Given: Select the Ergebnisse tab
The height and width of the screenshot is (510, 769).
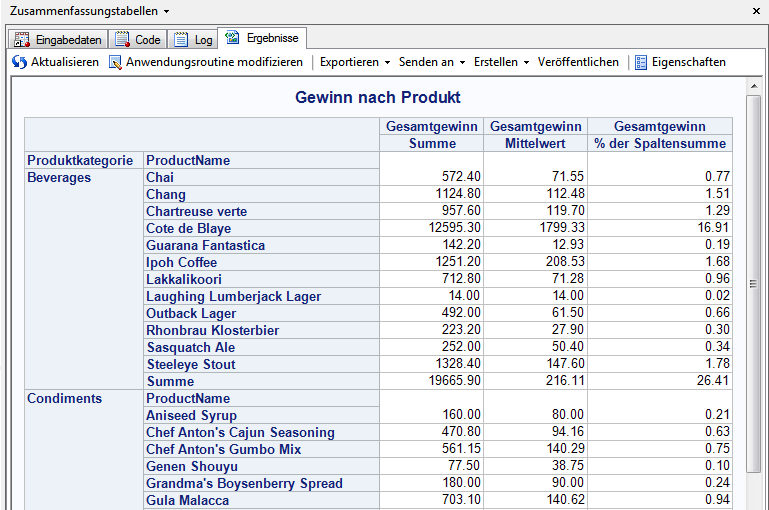Looking at the screenshot, I should click(262, 38).
